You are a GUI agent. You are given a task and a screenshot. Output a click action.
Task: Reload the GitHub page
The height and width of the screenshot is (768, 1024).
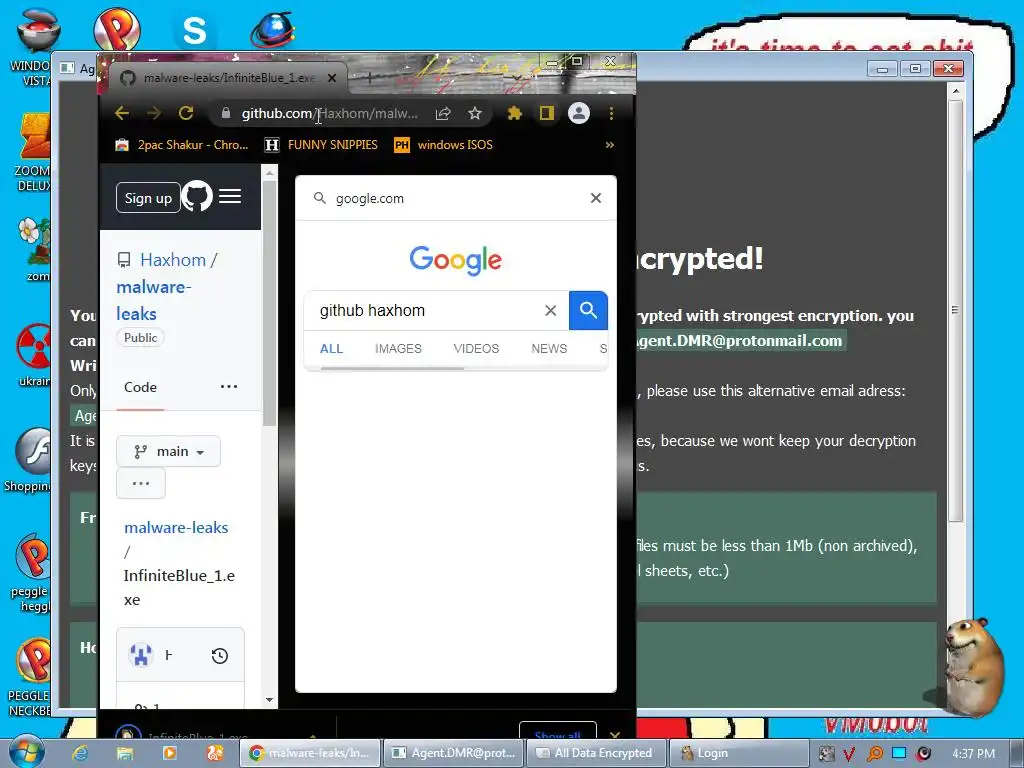coord(186,113)
